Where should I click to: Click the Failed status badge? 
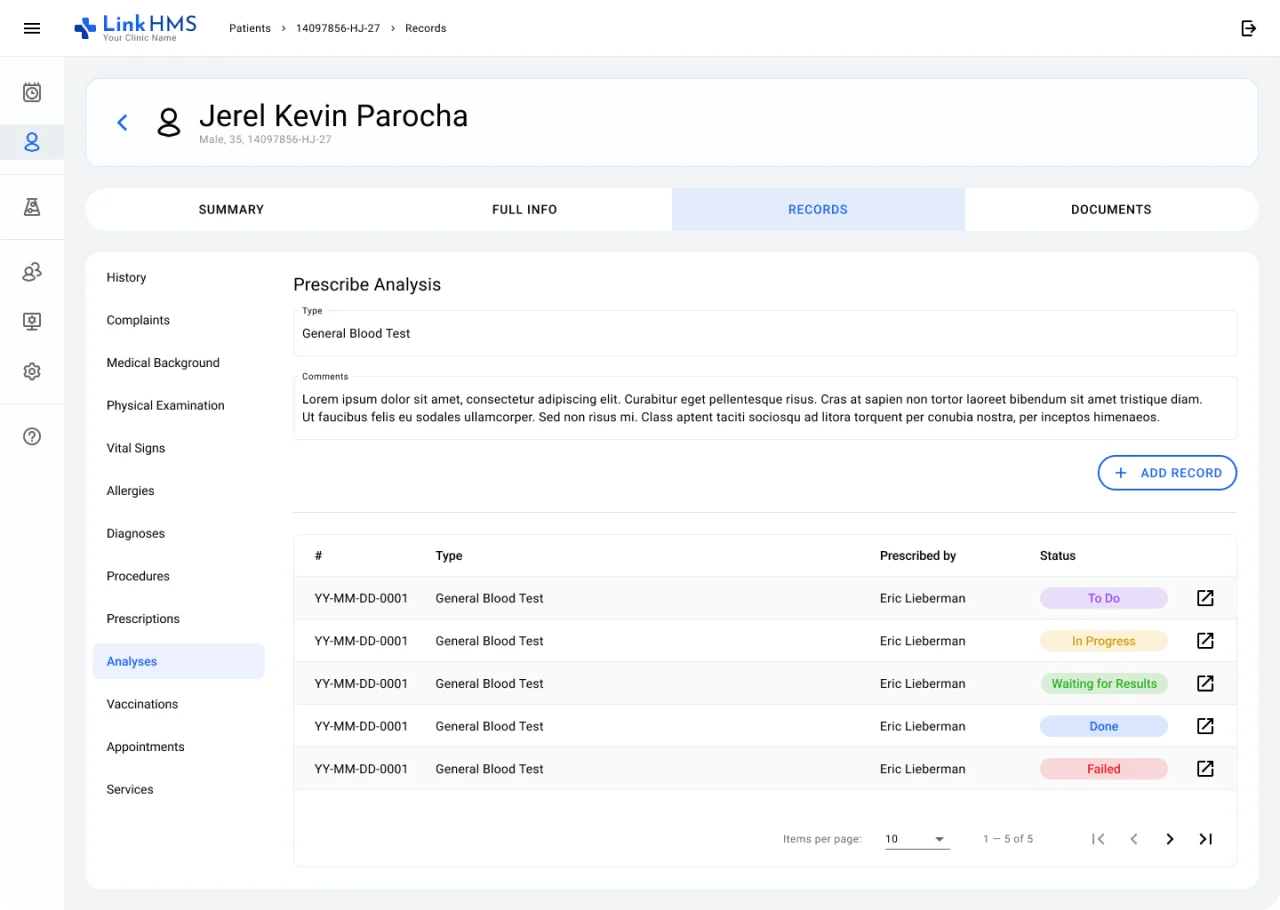tap(1104, 769)
